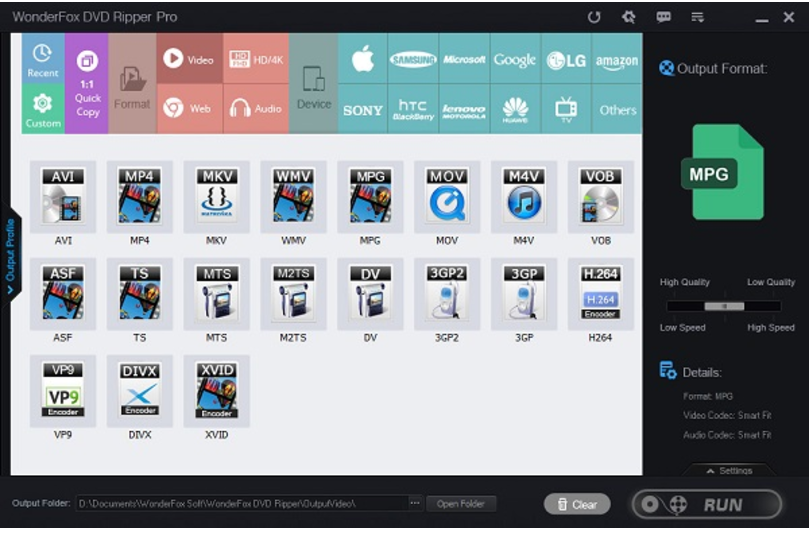Image resolution: width=812 pixels, height=544 pixels.
Task: Collapse the Output Profile side panel
Action: [x=10, y=257]
